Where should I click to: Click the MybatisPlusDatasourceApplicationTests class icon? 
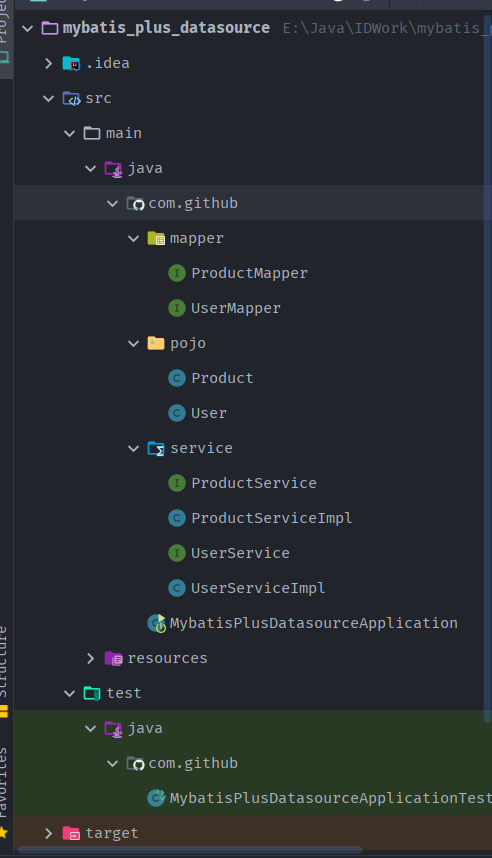coord(157,798)
